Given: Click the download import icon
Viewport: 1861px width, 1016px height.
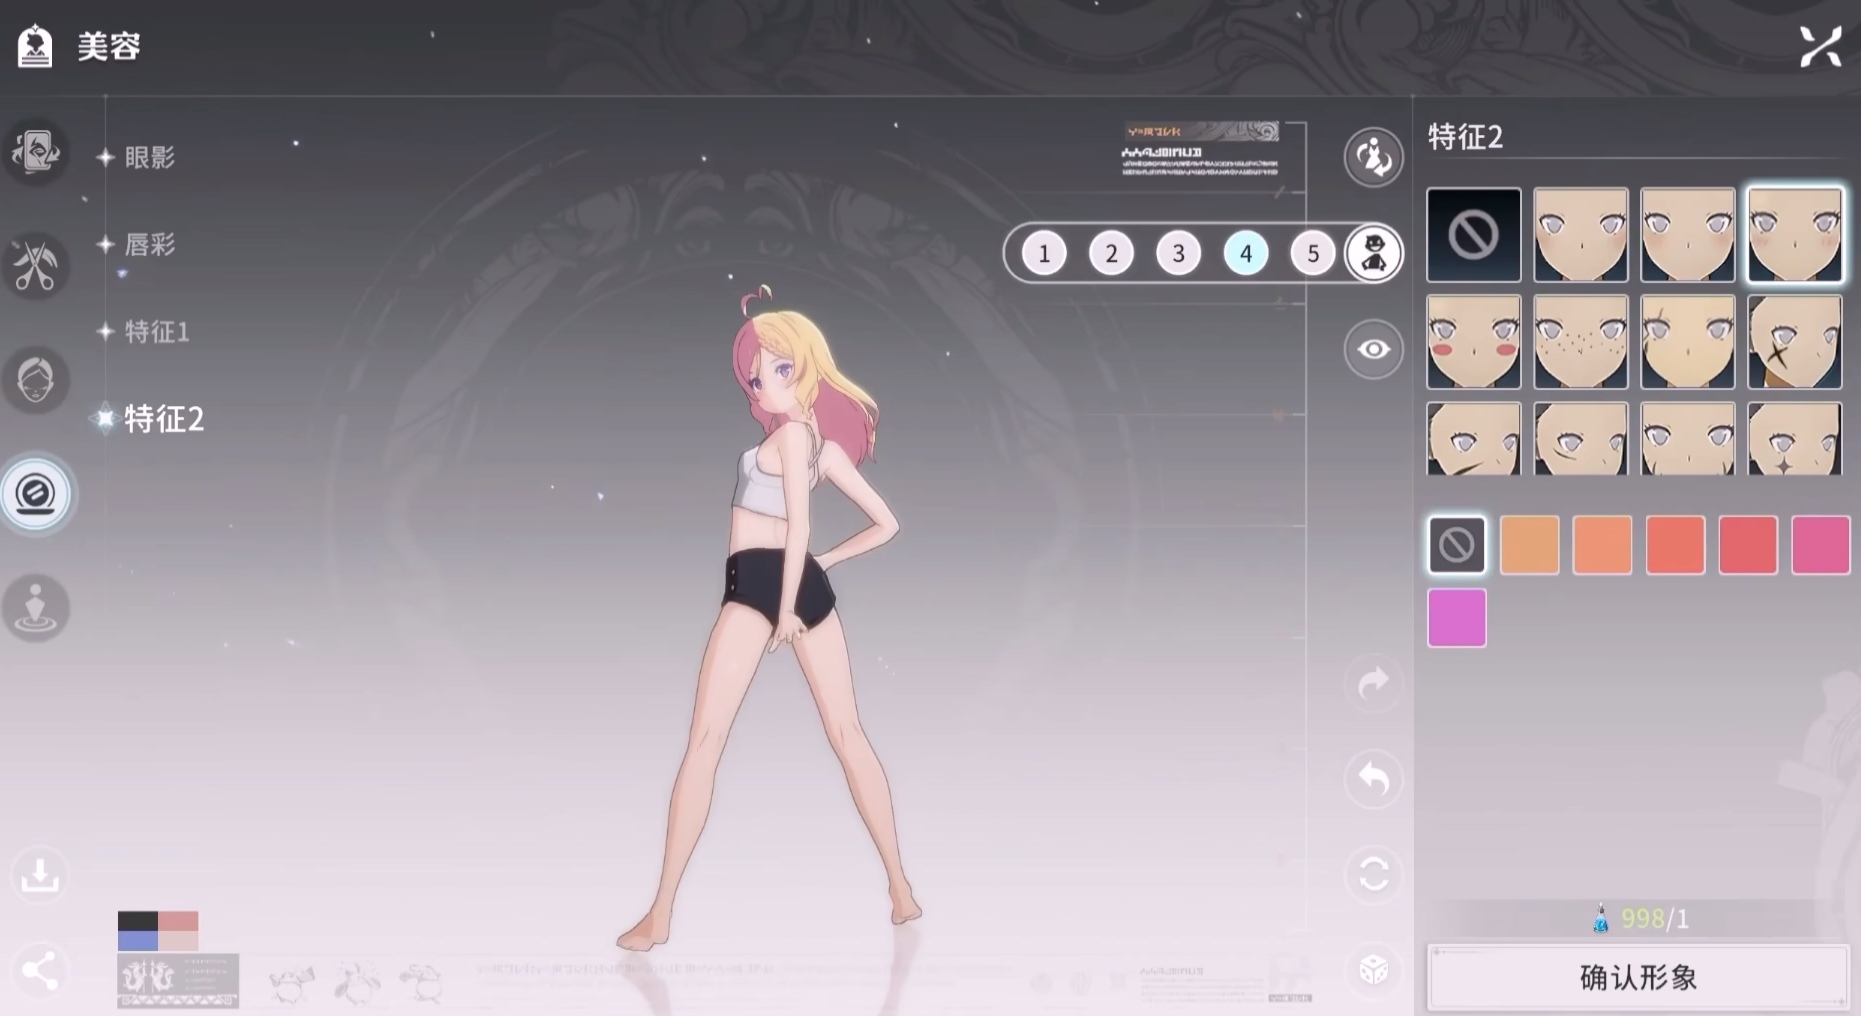Looking at the screenshot, I should tap(40, 875).
